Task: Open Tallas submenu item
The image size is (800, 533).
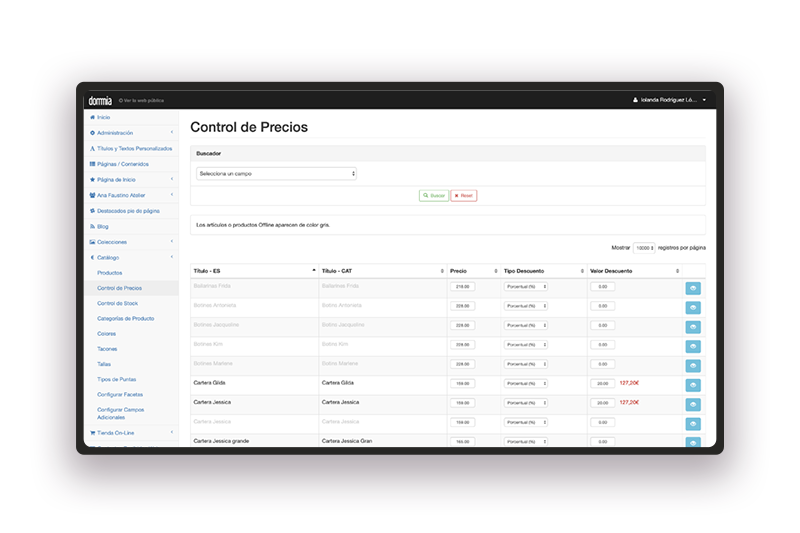Action: coord(104,364)
